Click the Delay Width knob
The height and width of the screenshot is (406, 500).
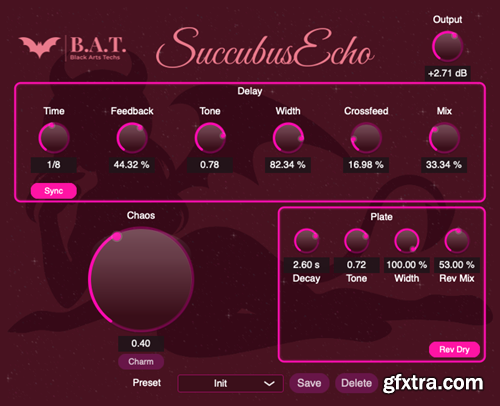click(288, 138)
